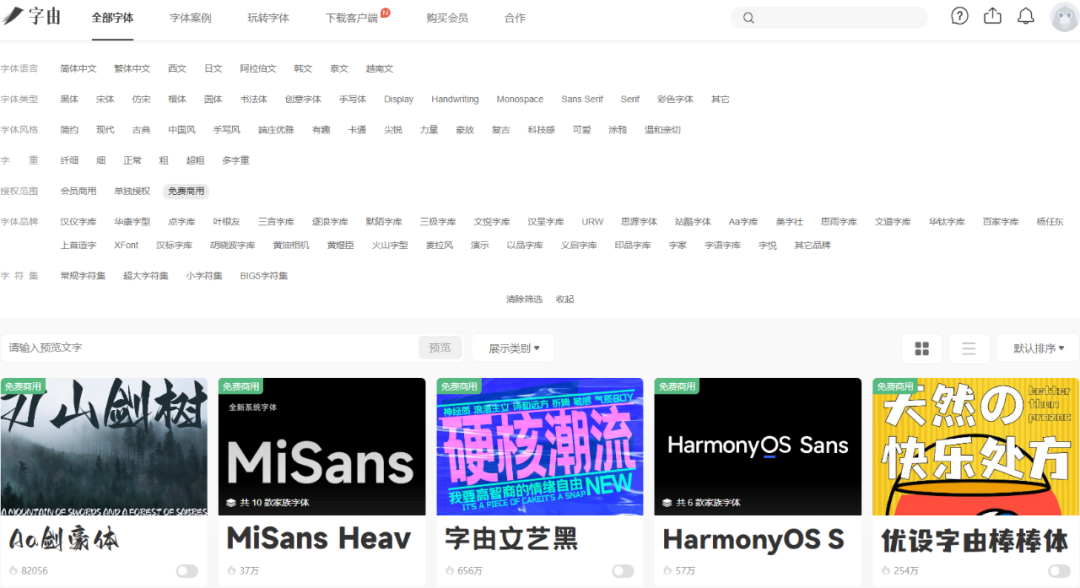Filter by URW brand
1080x588 pixels.
pos(592,222)
